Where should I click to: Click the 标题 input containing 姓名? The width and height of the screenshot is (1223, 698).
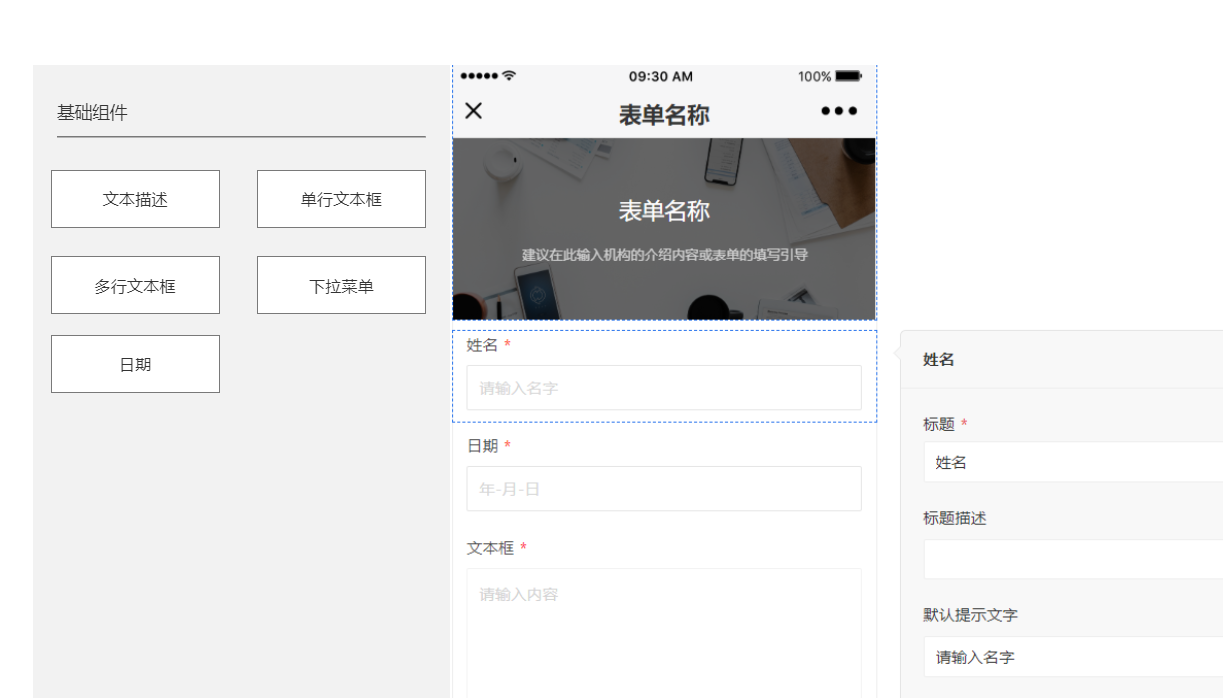pos(1073,462)
